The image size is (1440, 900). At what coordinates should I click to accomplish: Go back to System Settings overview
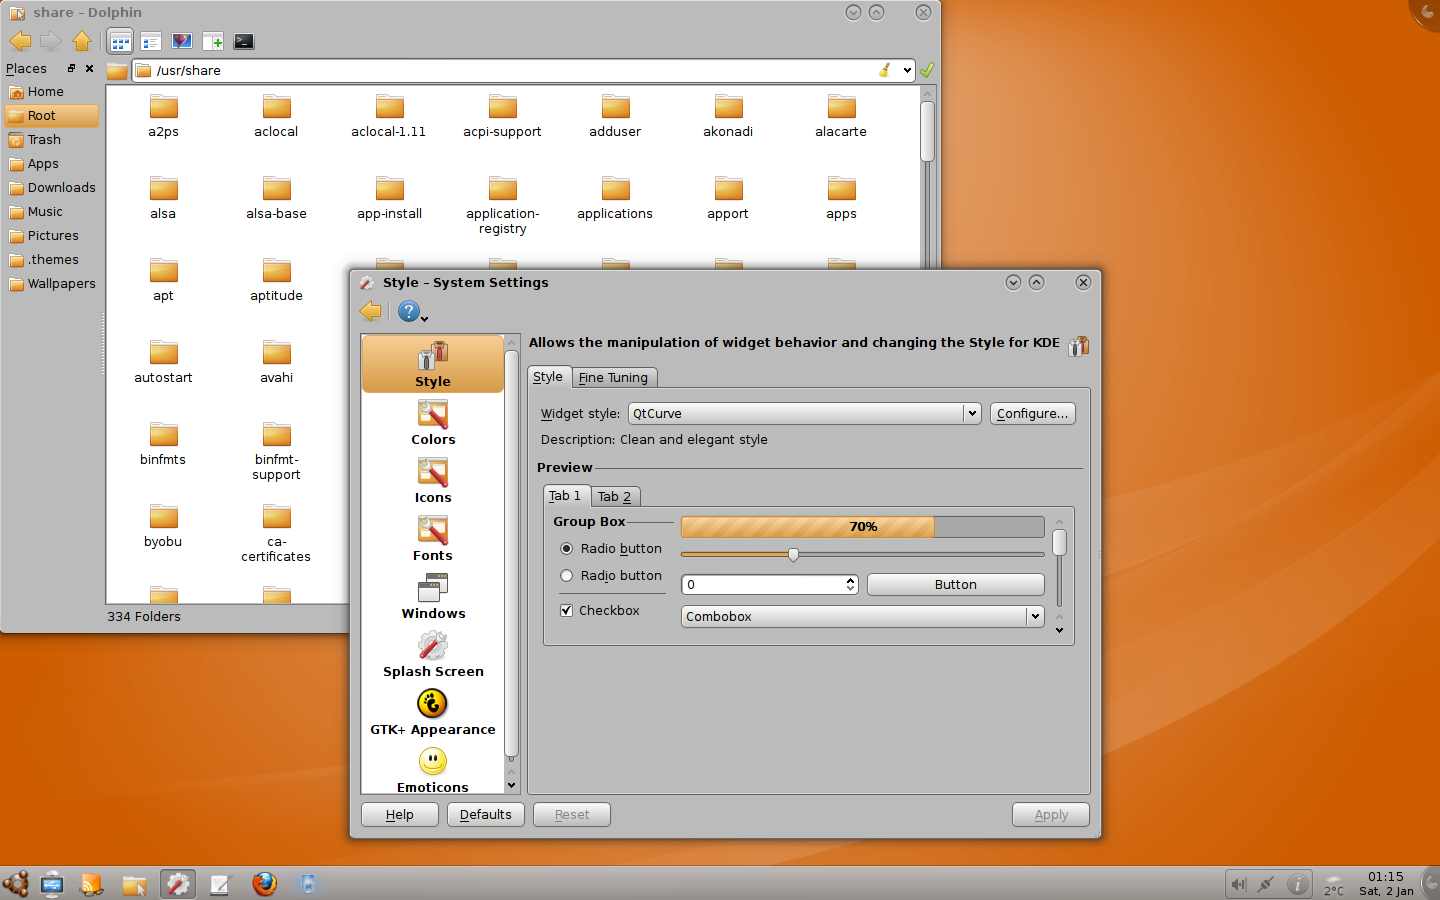point(371,311)
